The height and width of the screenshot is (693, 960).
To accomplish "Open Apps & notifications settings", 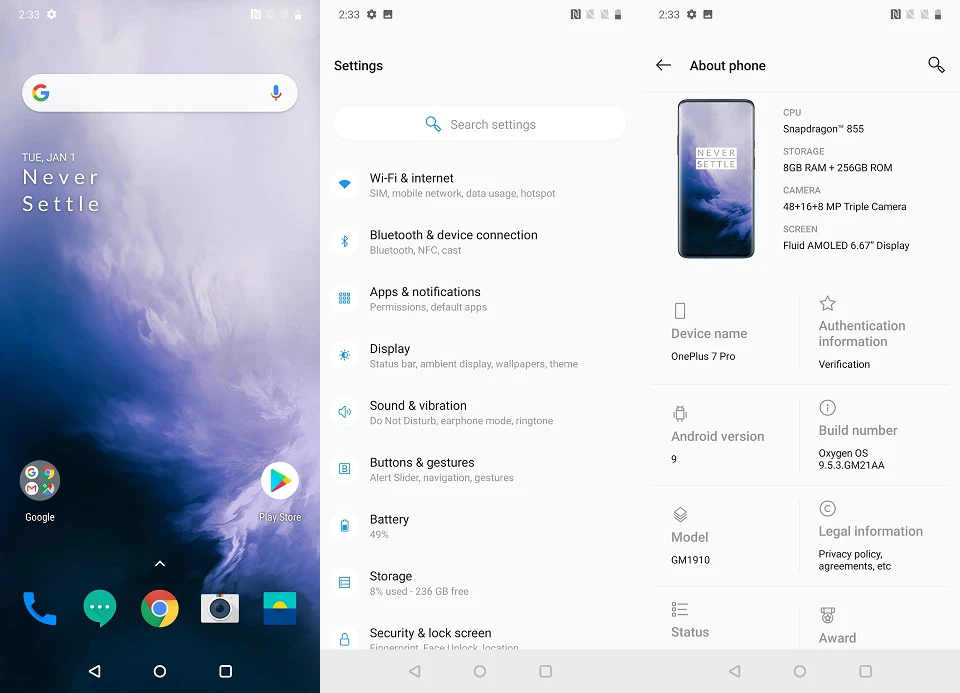I will tap(480, 299).
